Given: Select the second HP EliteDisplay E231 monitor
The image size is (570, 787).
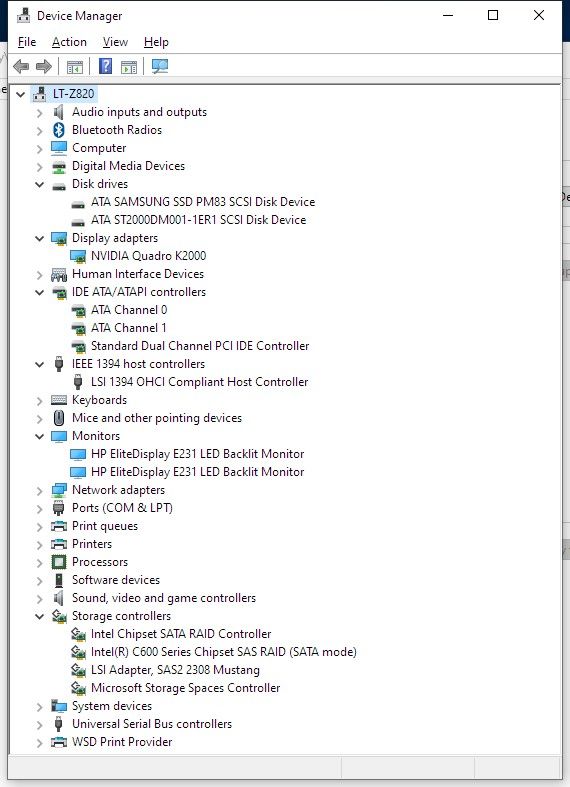Looking at the screenshot, I should pyautogui.click(x=197, y=472).
